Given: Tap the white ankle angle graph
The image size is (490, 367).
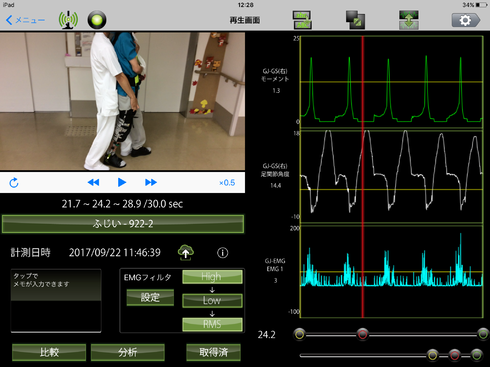Looking at the screenshot, I should (x=392, y=177).
